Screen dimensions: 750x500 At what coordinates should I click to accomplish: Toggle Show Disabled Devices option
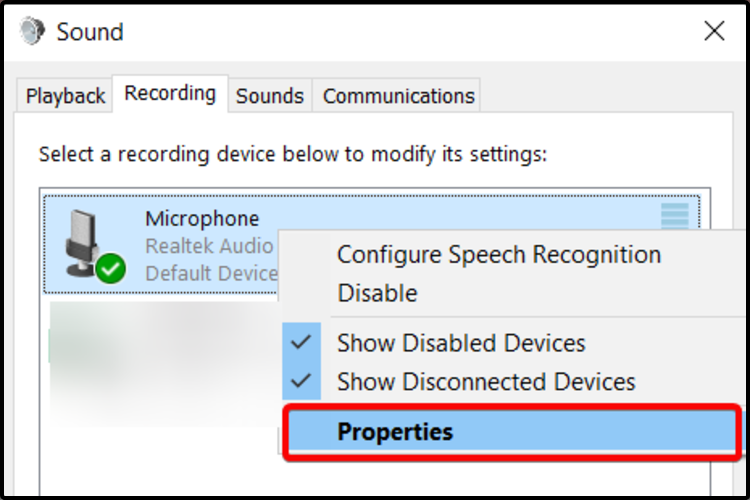click(461, 343)
